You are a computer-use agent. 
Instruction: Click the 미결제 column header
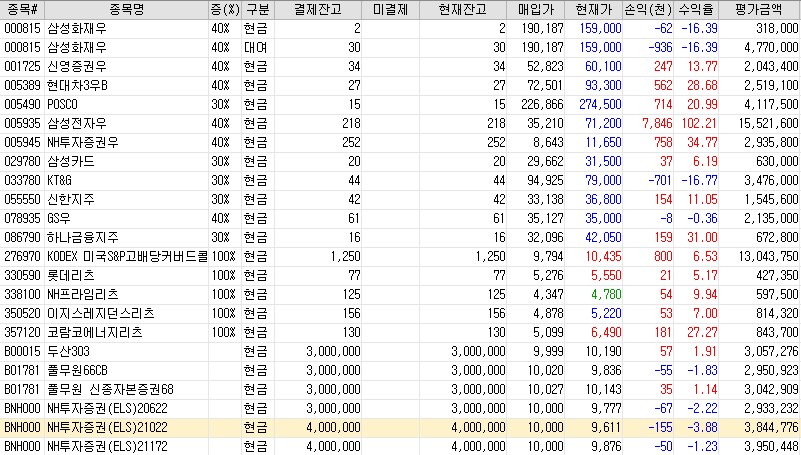coord(390,10)
